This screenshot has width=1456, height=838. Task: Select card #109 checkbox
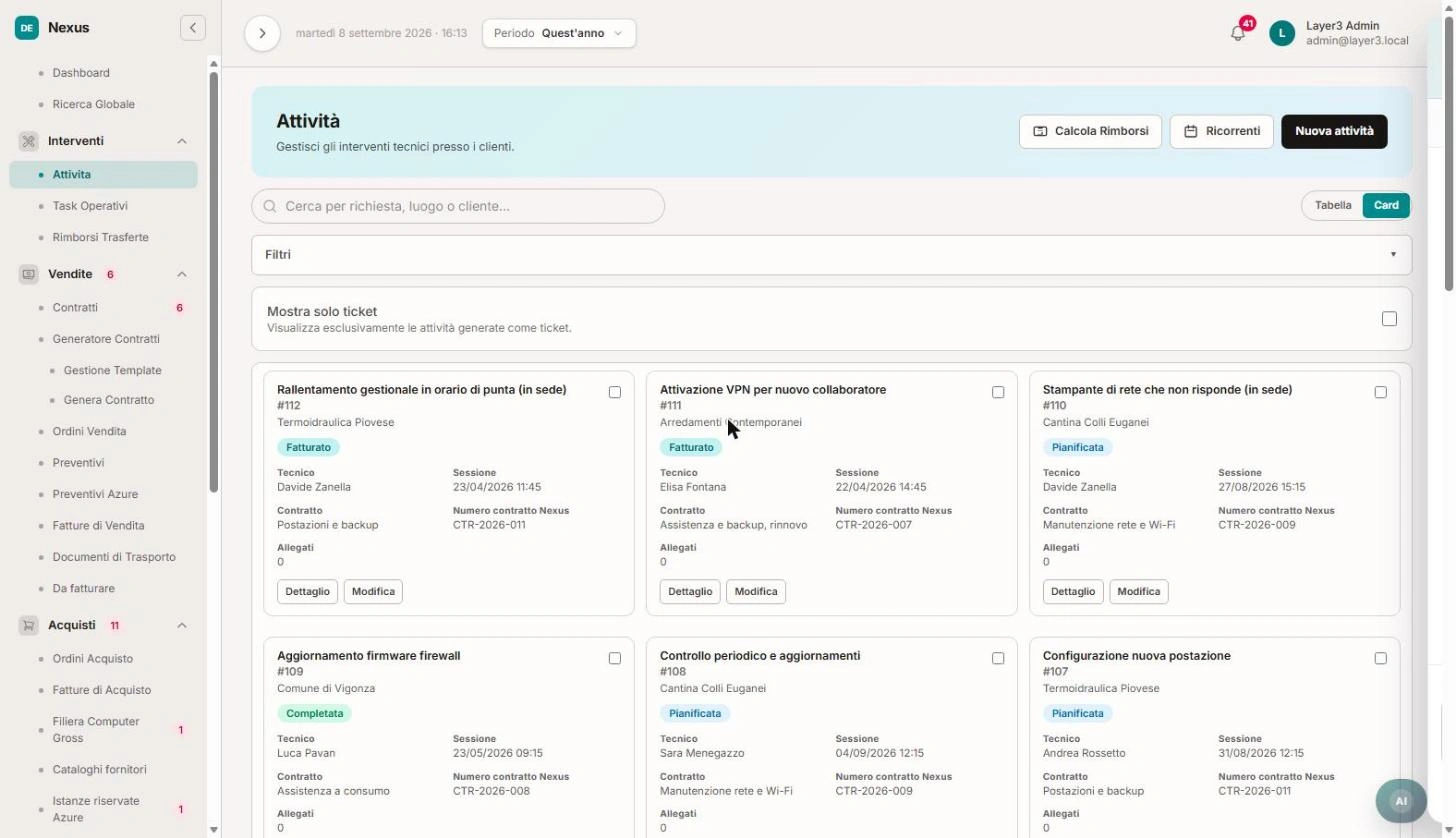615,658
